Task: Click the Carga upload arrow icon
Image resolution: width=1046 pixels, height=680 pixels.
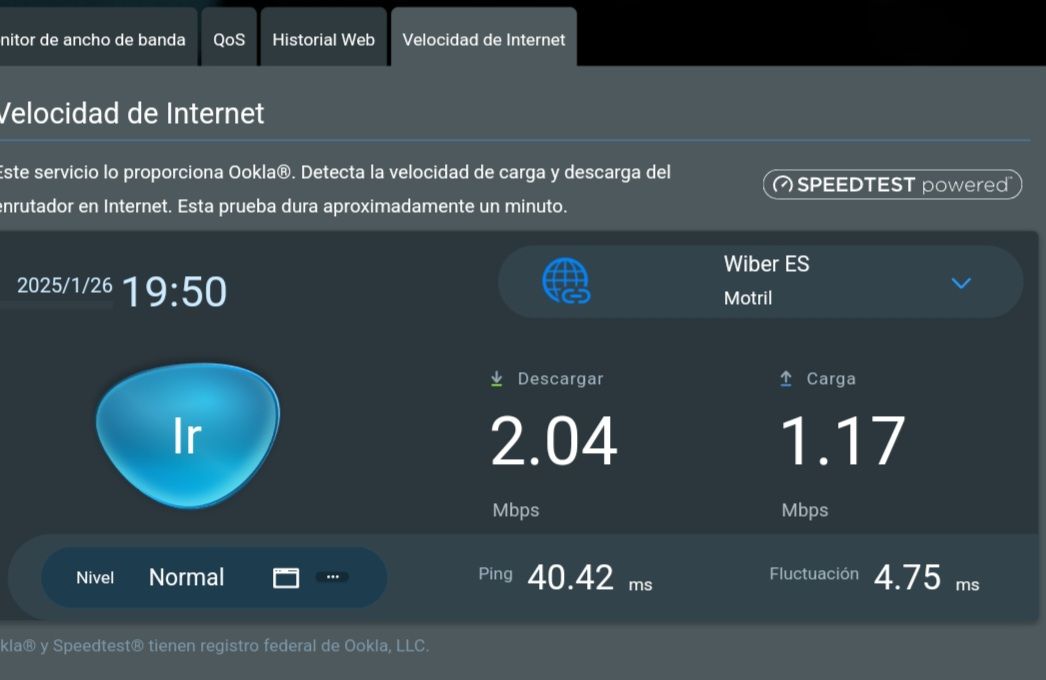Action: click(x=786, y=379)
